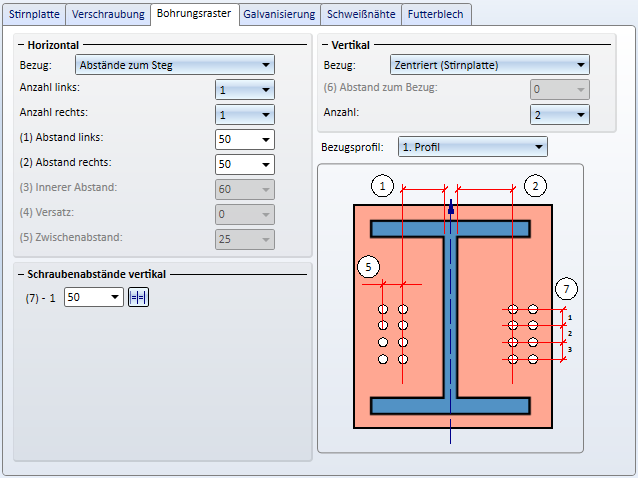
Task: Click the 'Bezugsprofil:' label
Action: coord(352,147)
